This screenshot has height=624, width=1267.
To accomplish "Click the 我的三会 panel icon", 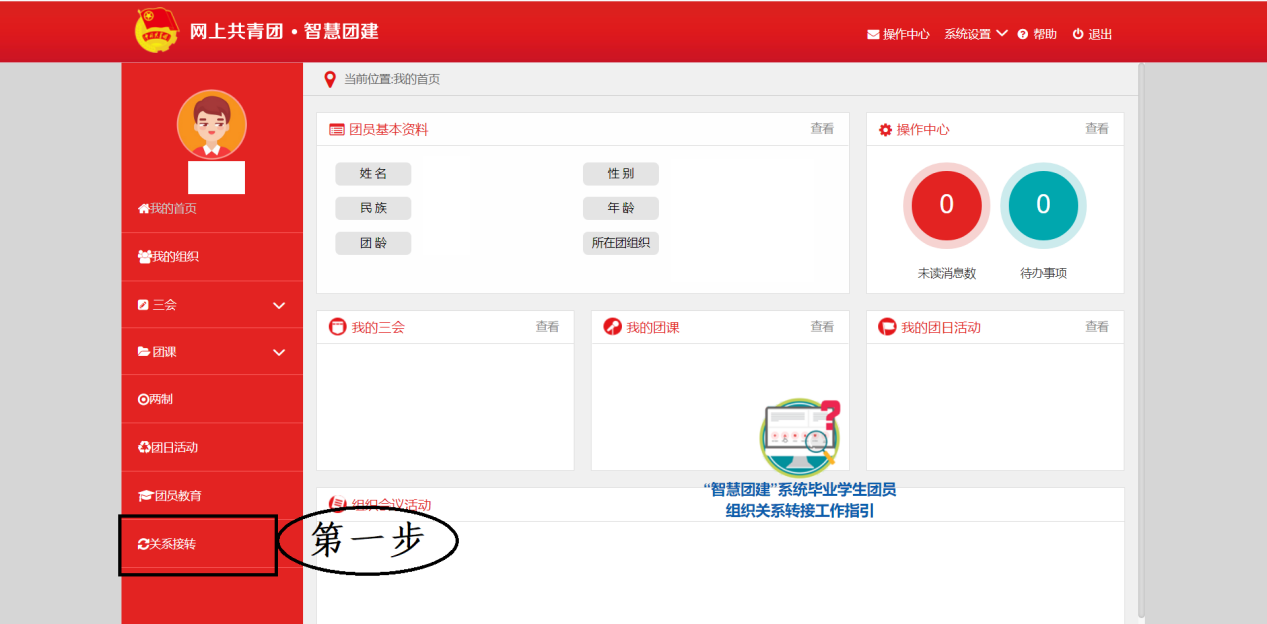I will (x=337, y=327).
